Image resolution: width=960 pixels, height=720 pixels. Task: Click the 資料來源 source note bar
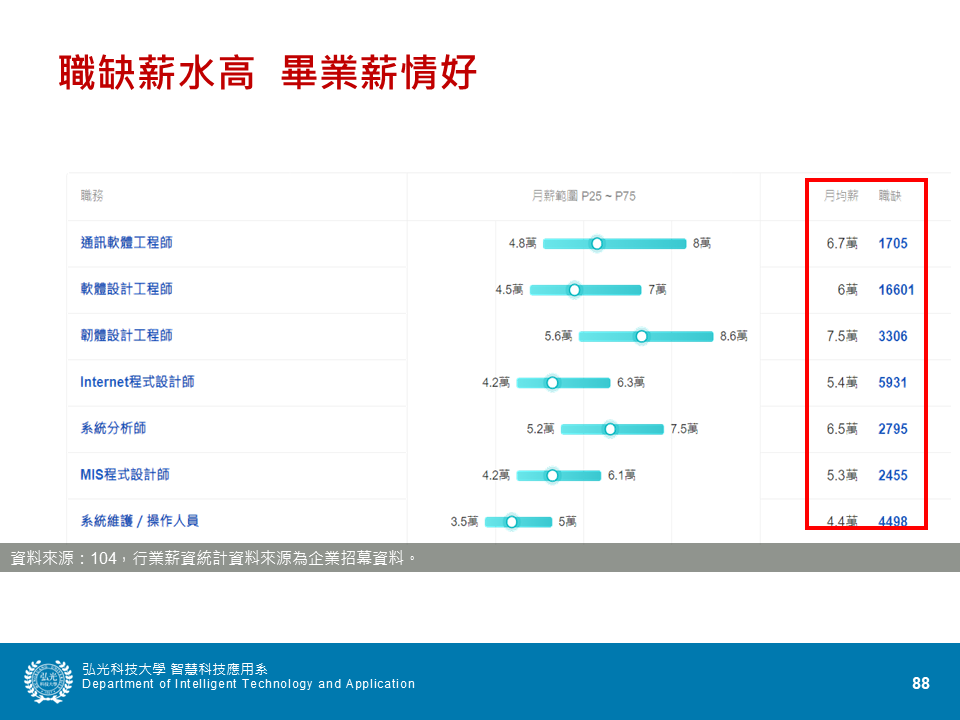click(480, 558)
